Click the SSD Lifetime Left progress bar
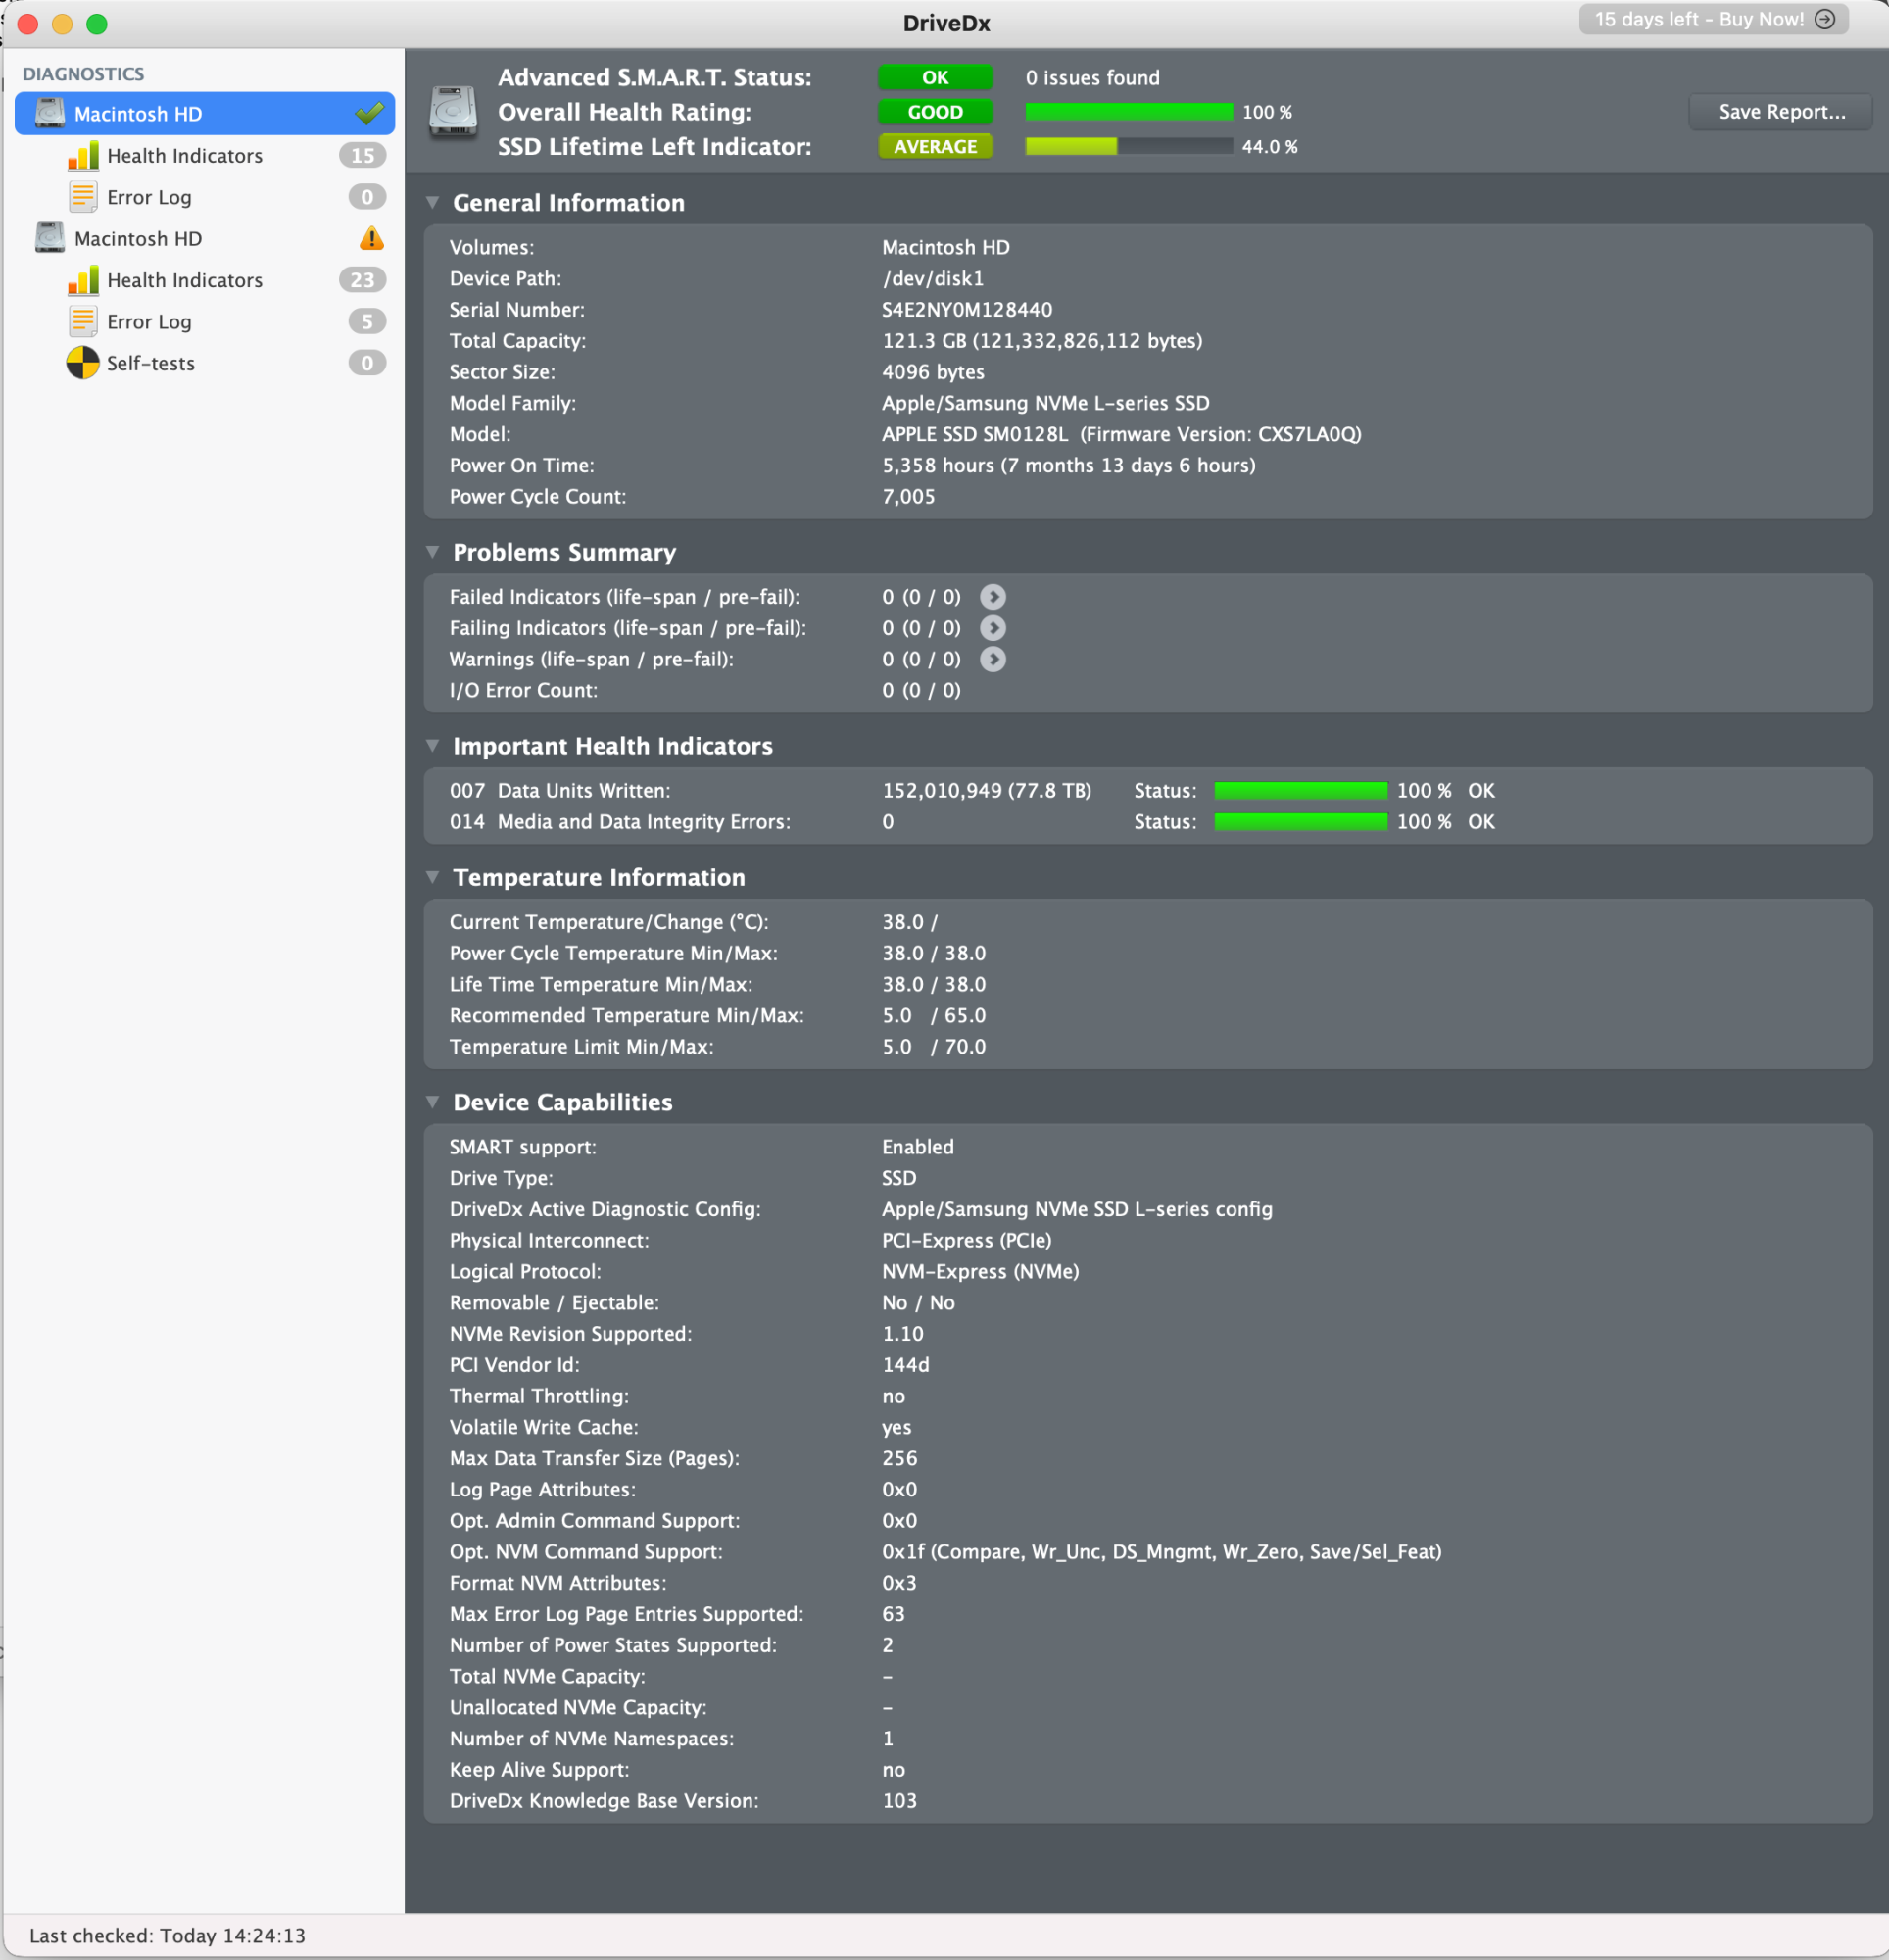Image resolution: width=1889 pixels, height=1960 pixels. tap(1128, 146)
